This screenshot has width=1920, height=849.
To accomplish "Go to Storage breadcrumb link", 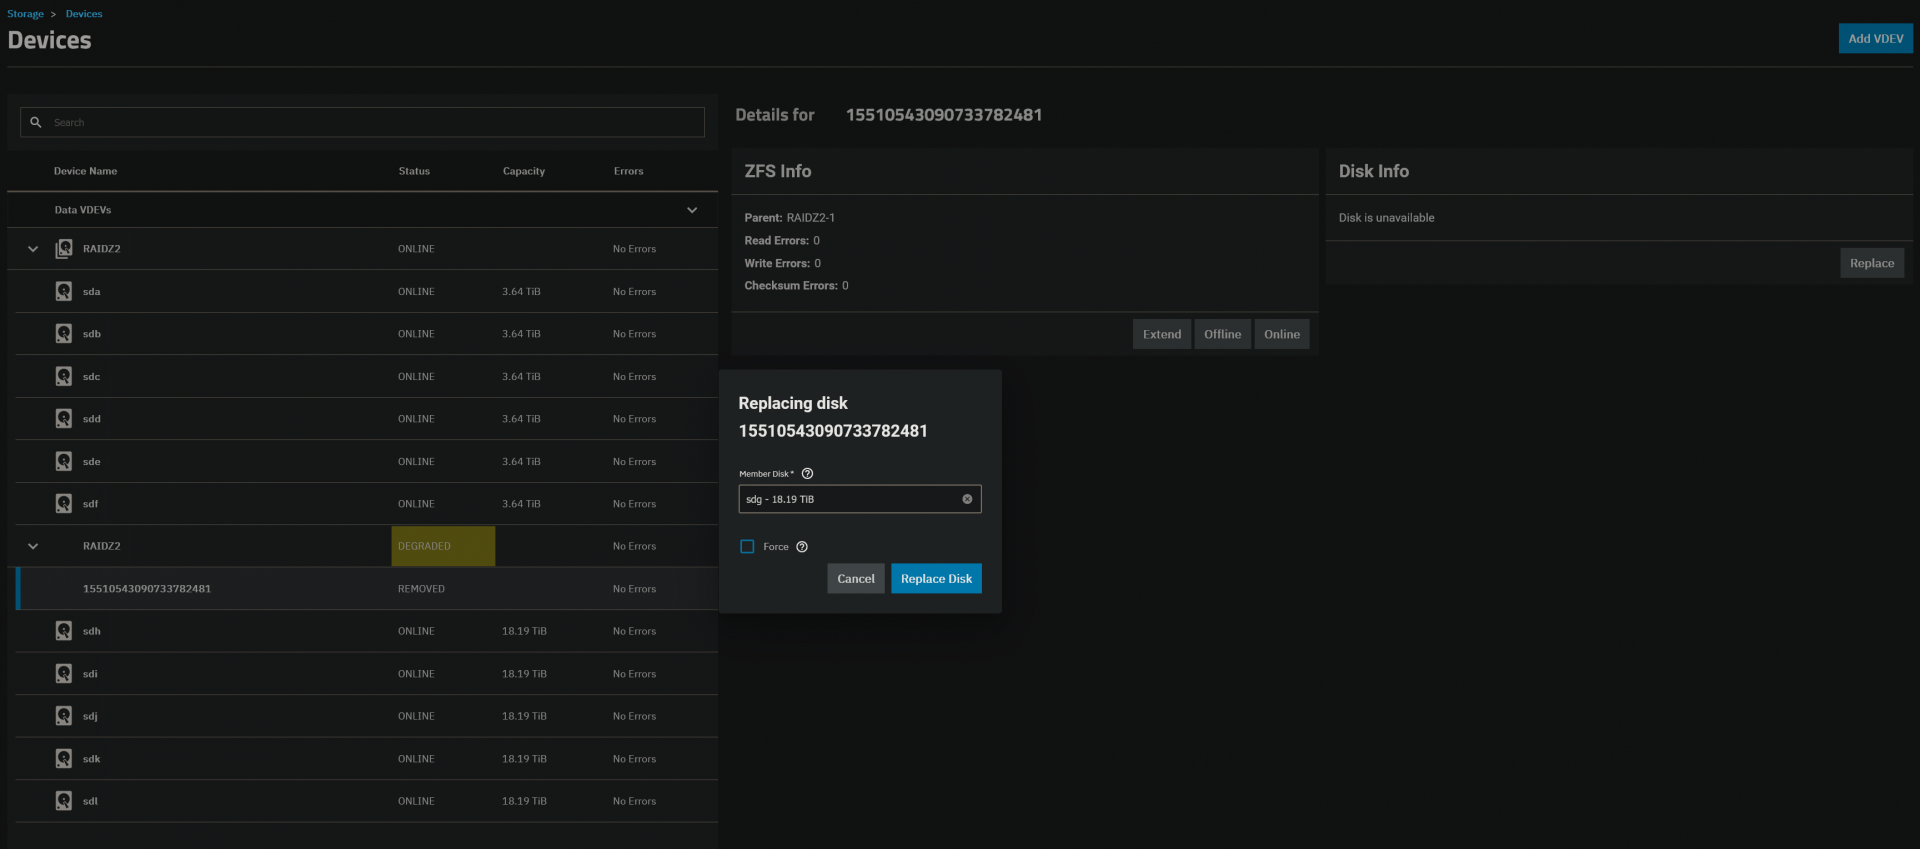I will click(x=25, y=14).
